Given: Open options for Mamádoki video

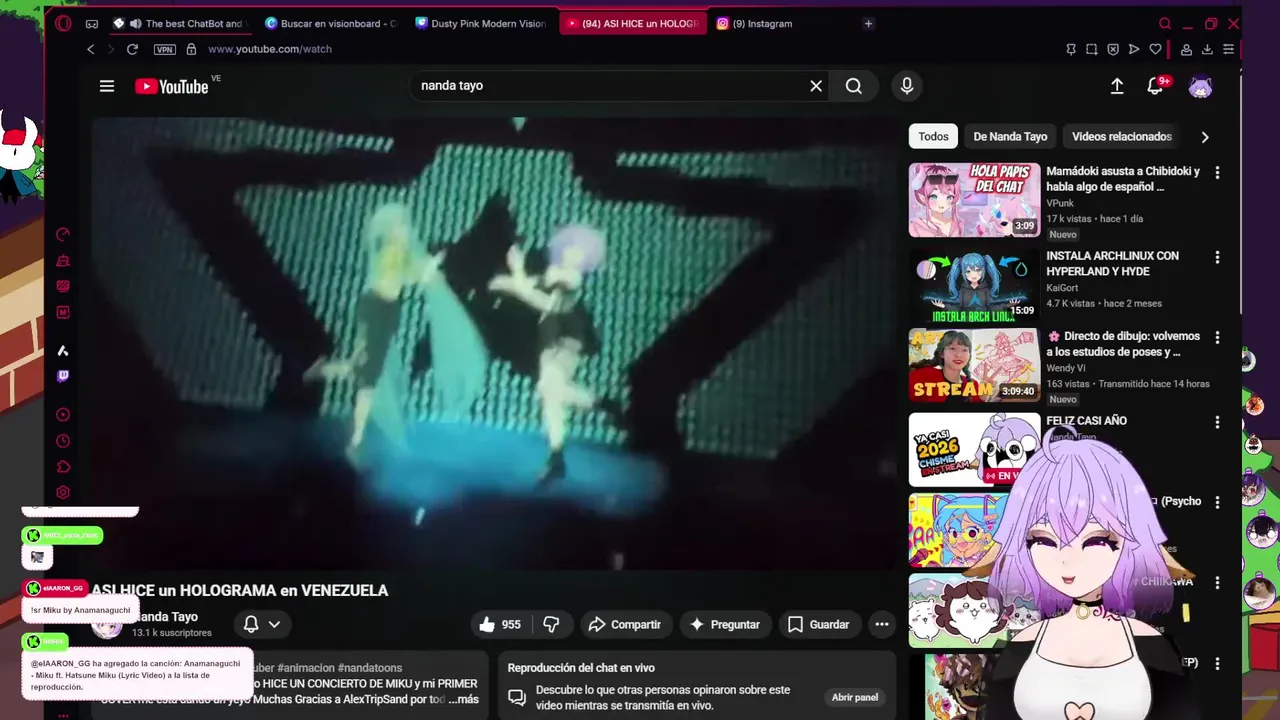Looking at the screenshot, I should (x=1217, y=173).
